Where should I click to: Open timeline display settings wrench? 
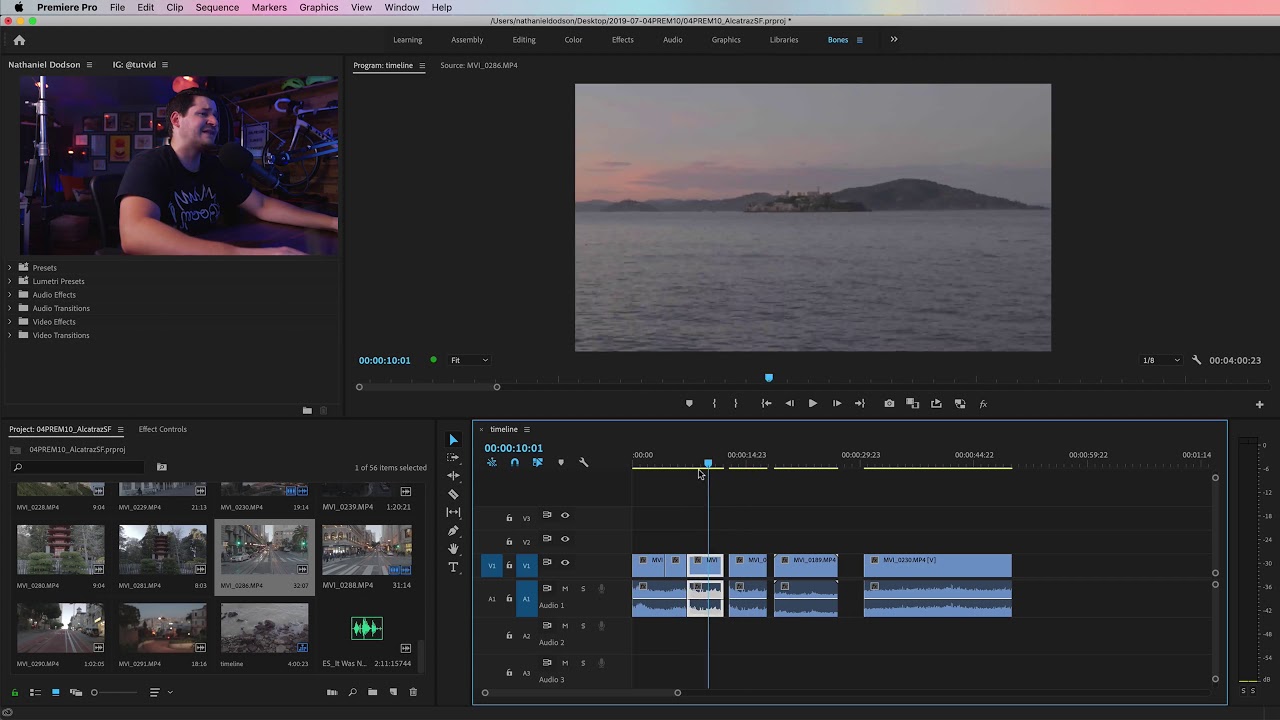[583, 462]
